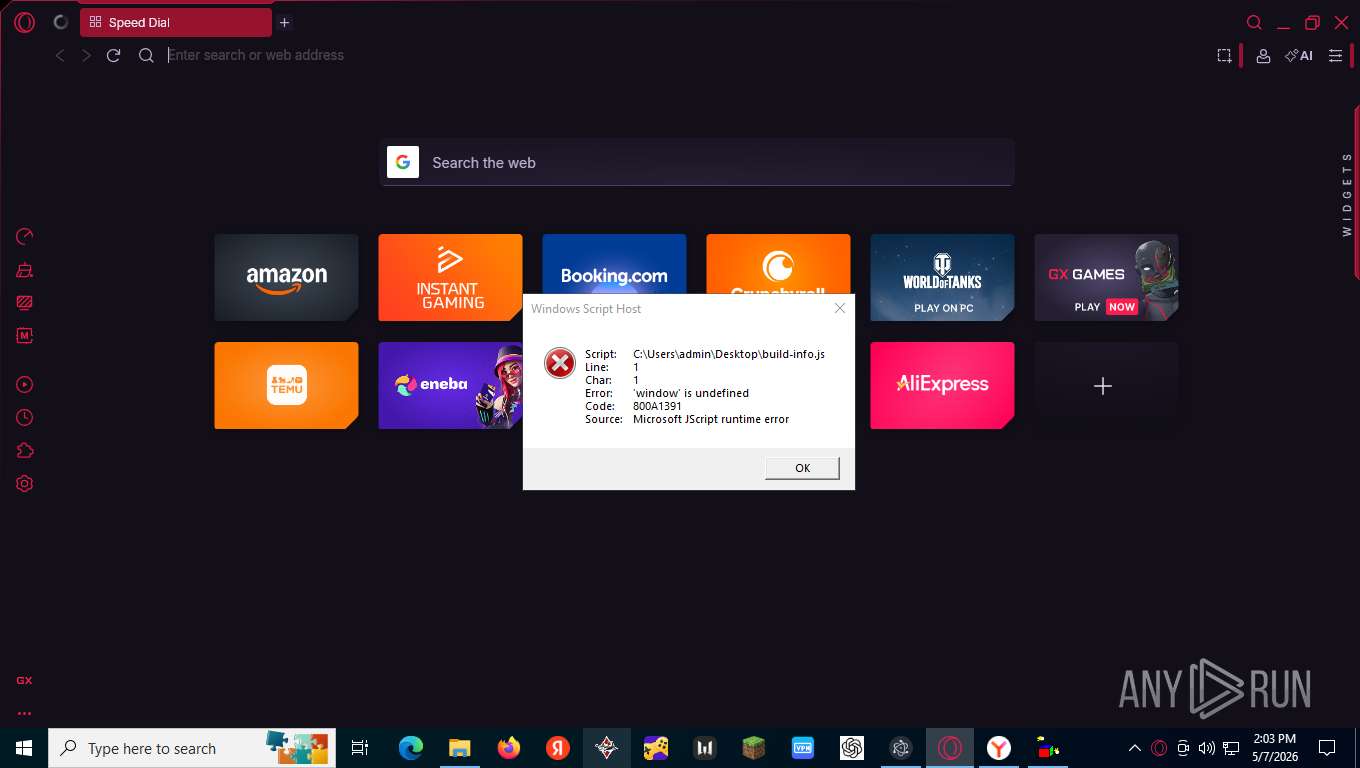Open the notification center

tap(1327, 748)
